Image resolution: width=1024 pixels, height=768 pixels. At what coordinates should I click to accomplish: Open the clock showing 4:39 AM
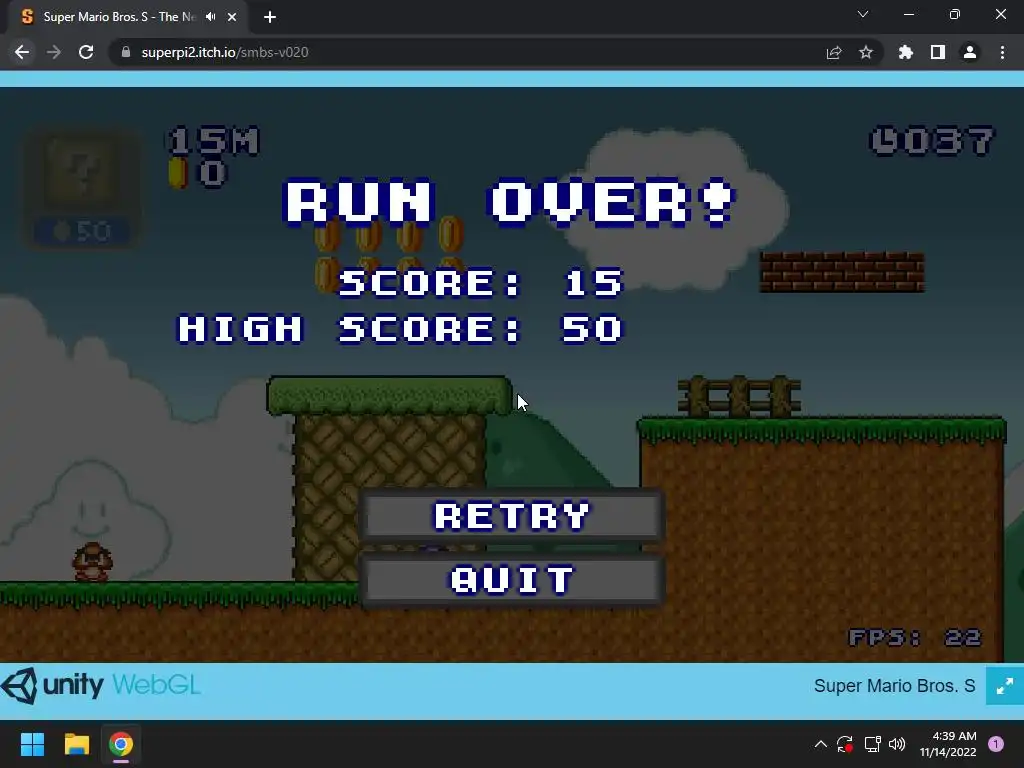pyautogui.click(x=948, y=744)
